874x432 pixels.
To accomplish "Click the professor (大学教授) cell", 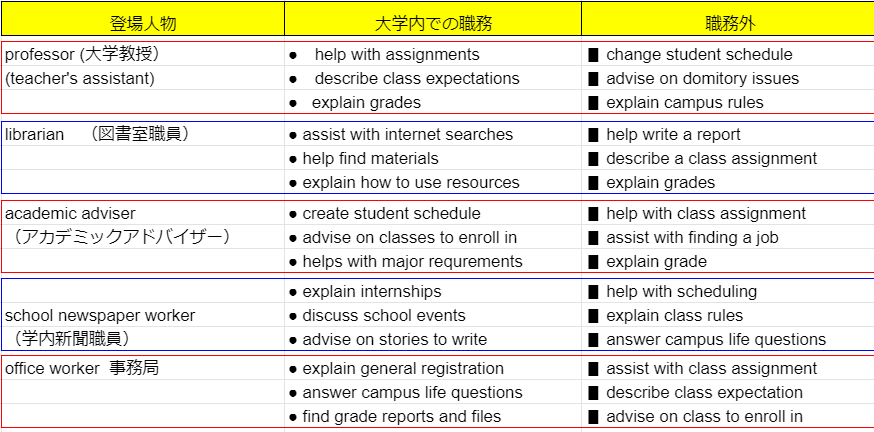I will click(x=143, y=54).
